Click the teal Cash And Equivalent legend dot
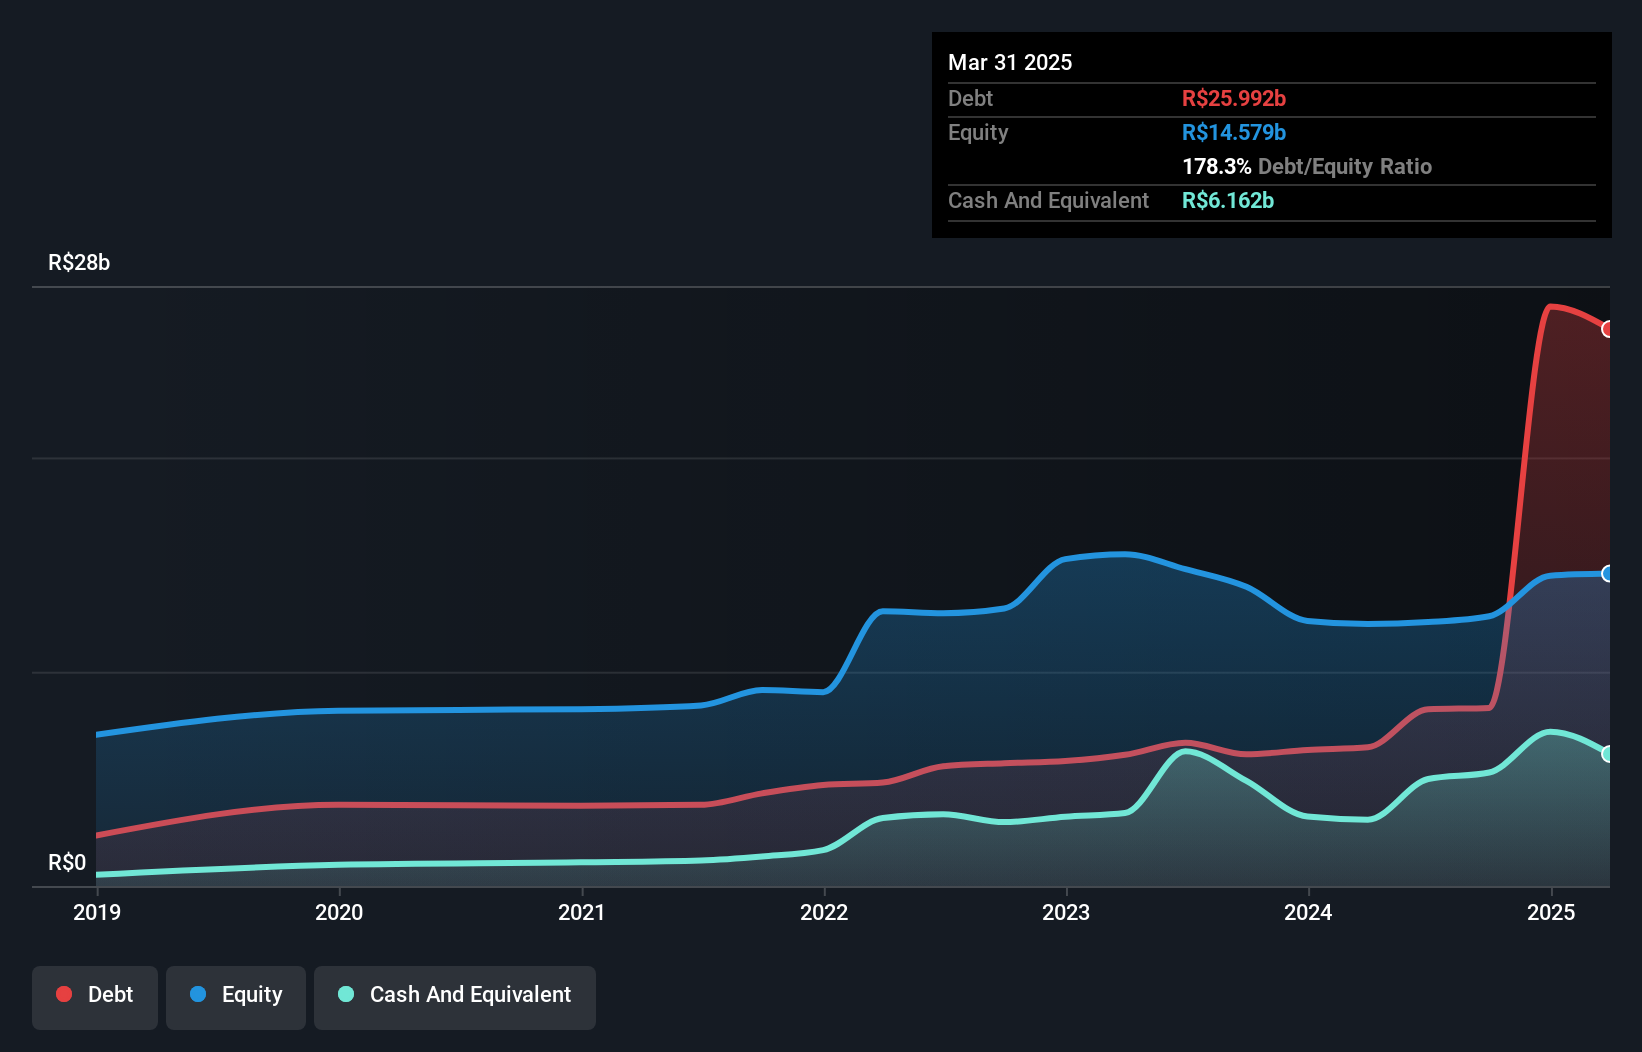Viewport: 1642px width, 1052px height. click(344, 994)
